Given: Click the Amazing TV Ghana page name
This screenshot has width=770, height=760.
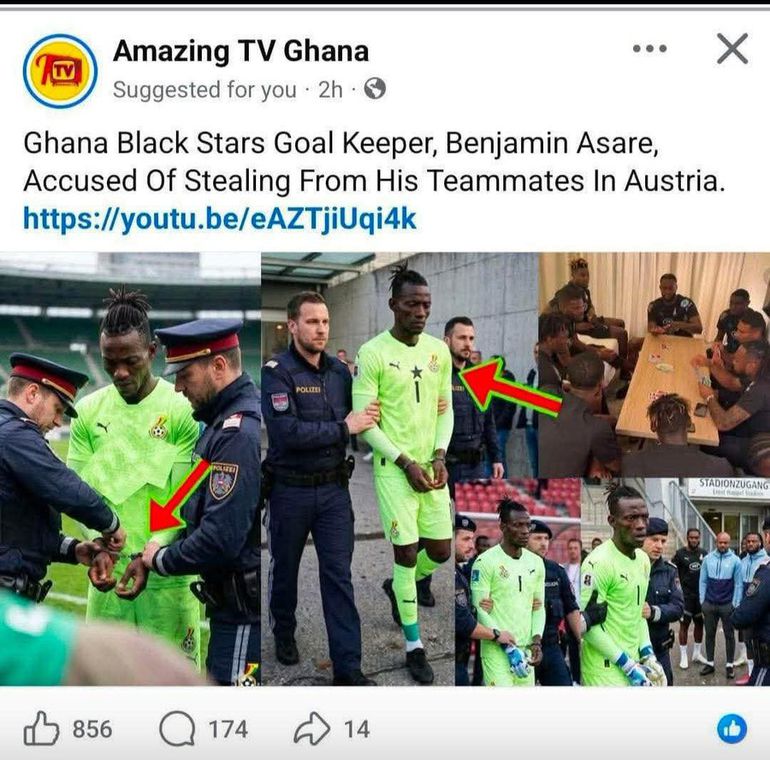Looking at the screenshot, I should [241, 51].
